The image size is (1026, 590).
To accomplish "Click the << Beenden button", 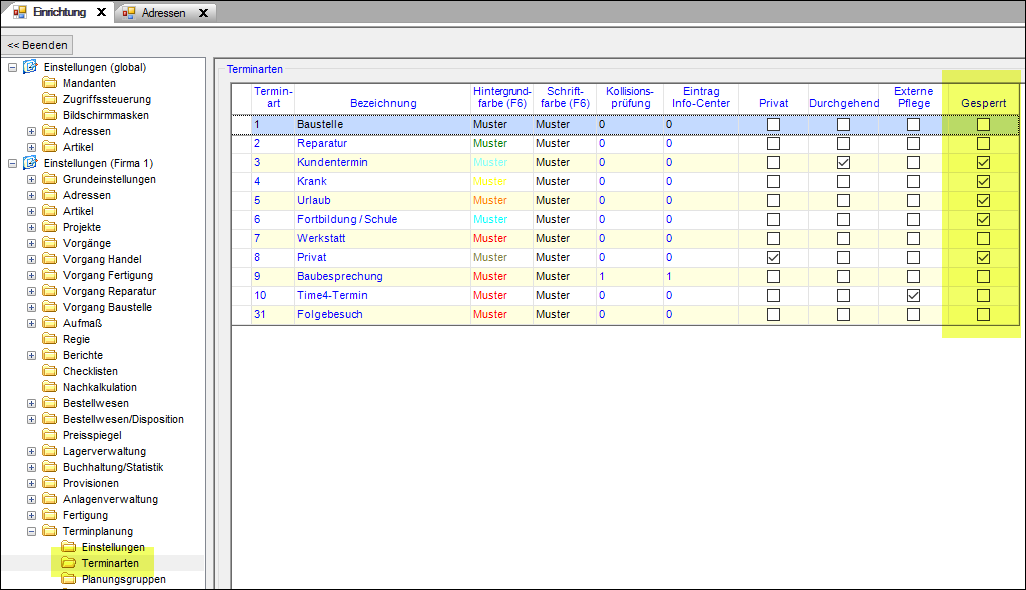I will click(38, 45).
